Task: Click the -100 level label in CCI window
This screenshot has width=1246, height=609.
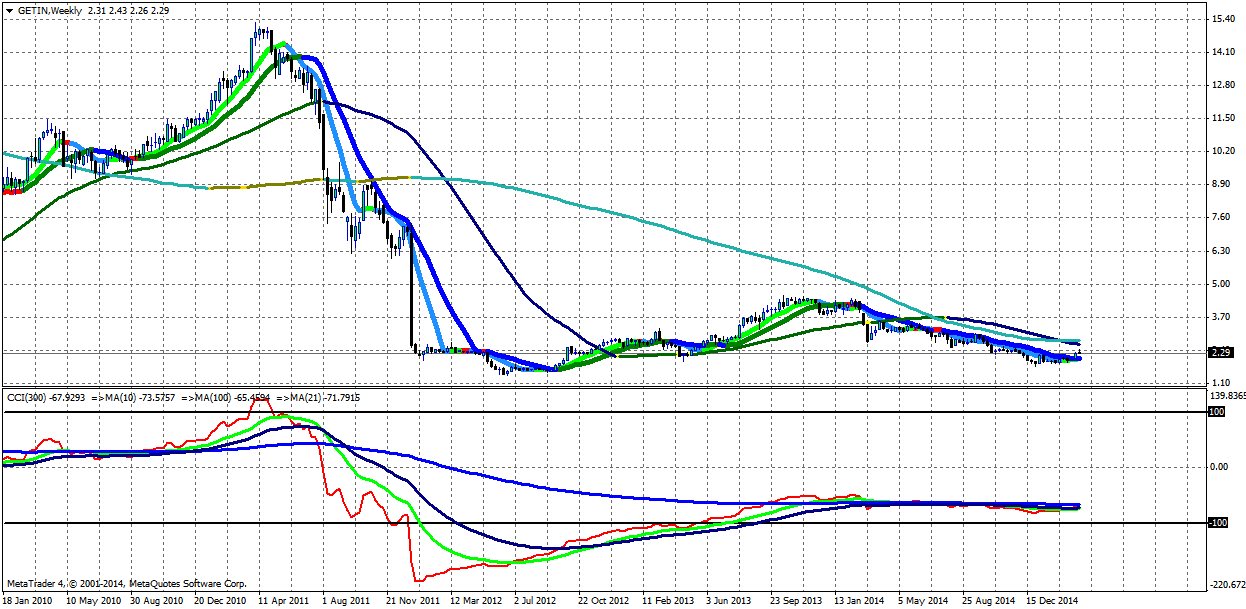Action: [1217, 522]
